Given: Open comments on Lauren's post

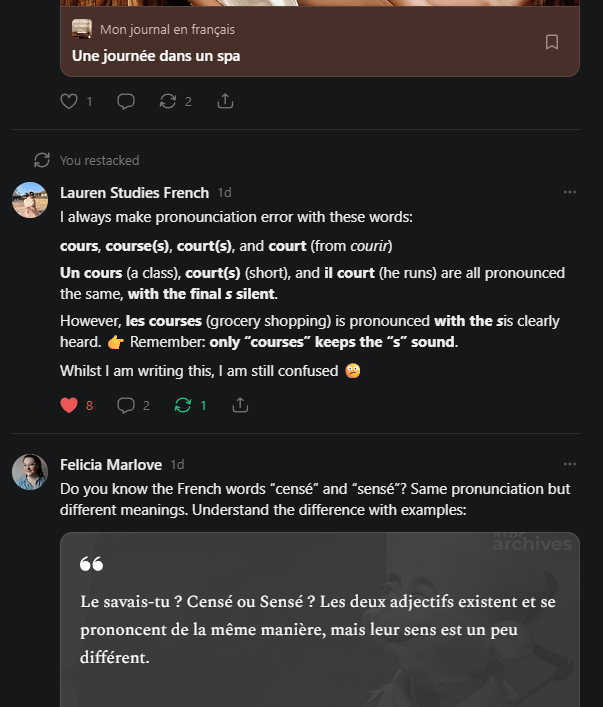Looking at the screenshot, I should (x=126, y=405).
